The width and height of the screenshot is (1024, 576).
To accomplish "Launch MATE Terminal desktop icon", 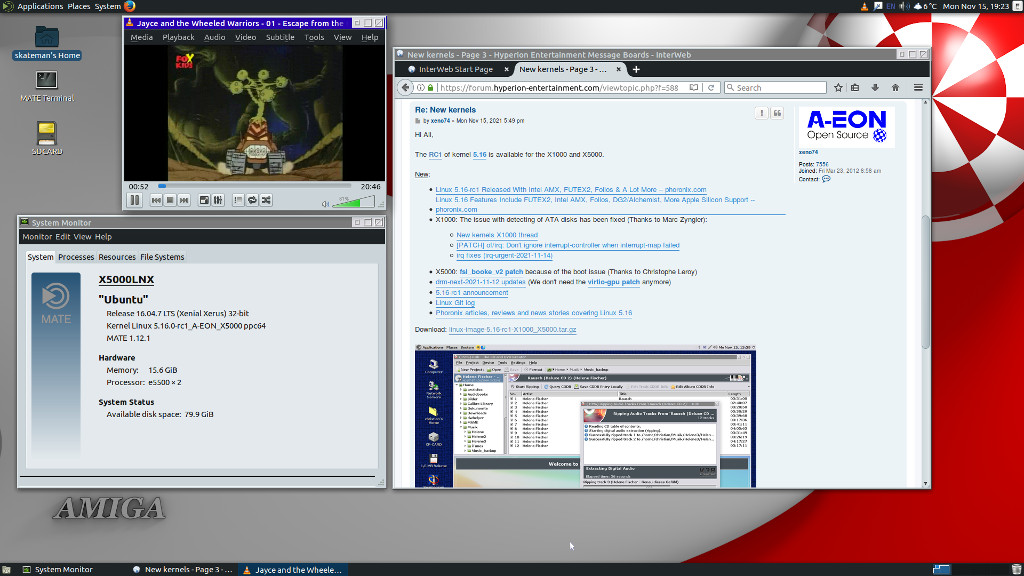I will pyautogui.click(x=47, y=86).
